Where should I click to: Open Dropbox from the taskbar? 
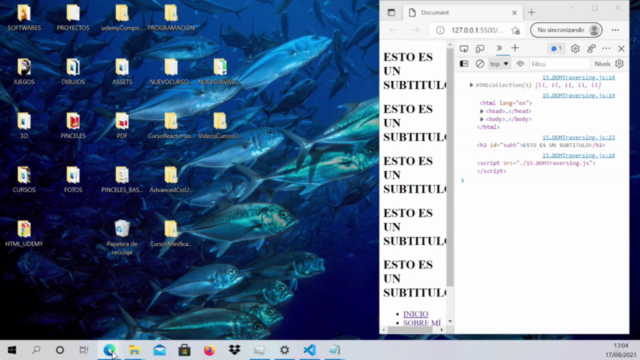234,350
